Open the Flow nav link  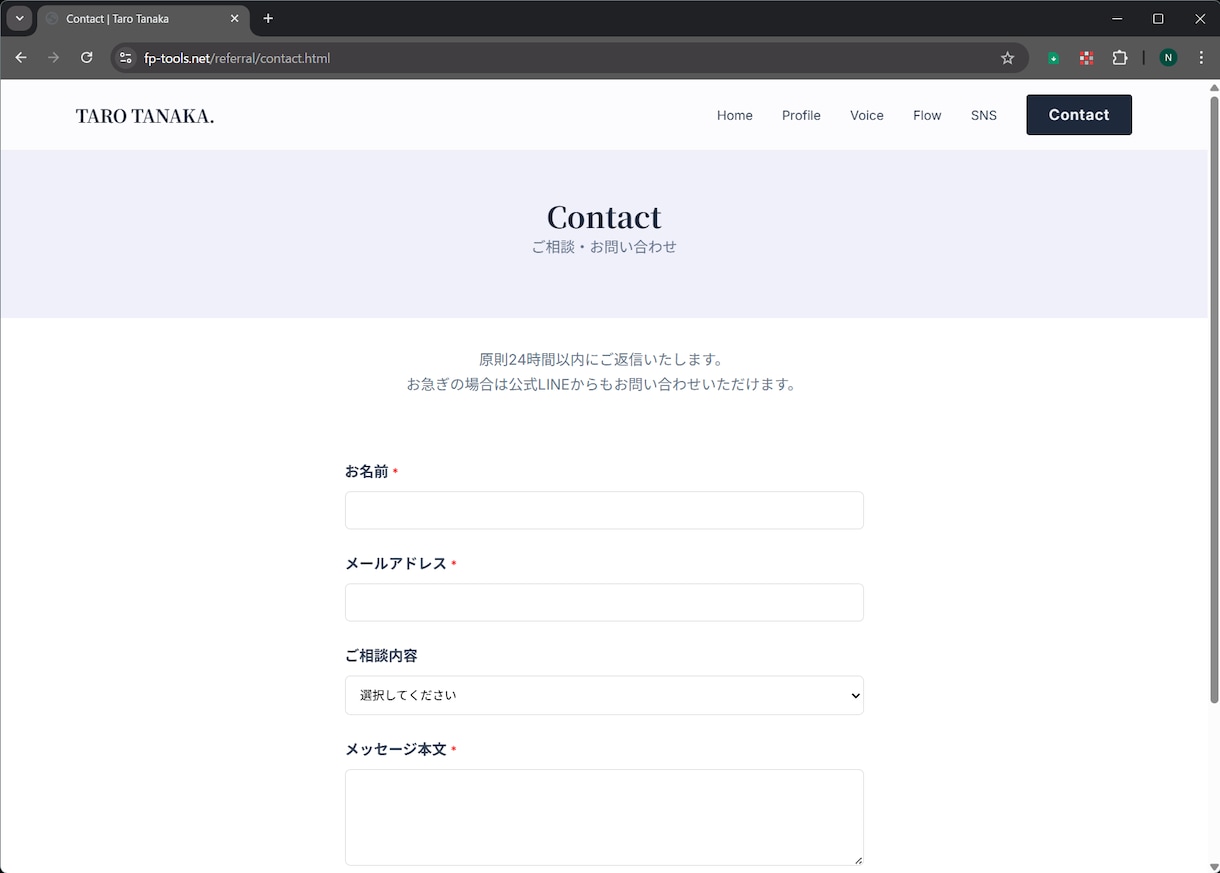pos(927,115)
